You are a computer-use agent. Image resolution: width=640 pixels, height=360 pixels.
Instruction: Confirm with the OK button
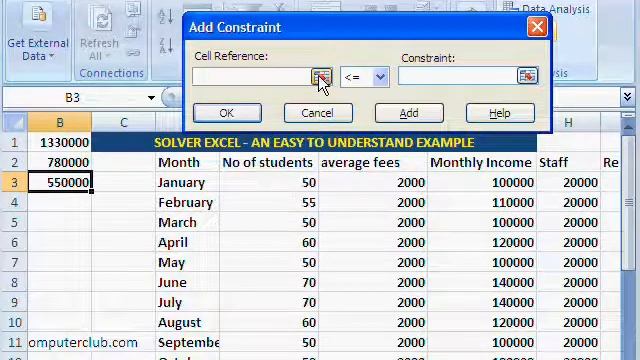click(x=227, y=113)
